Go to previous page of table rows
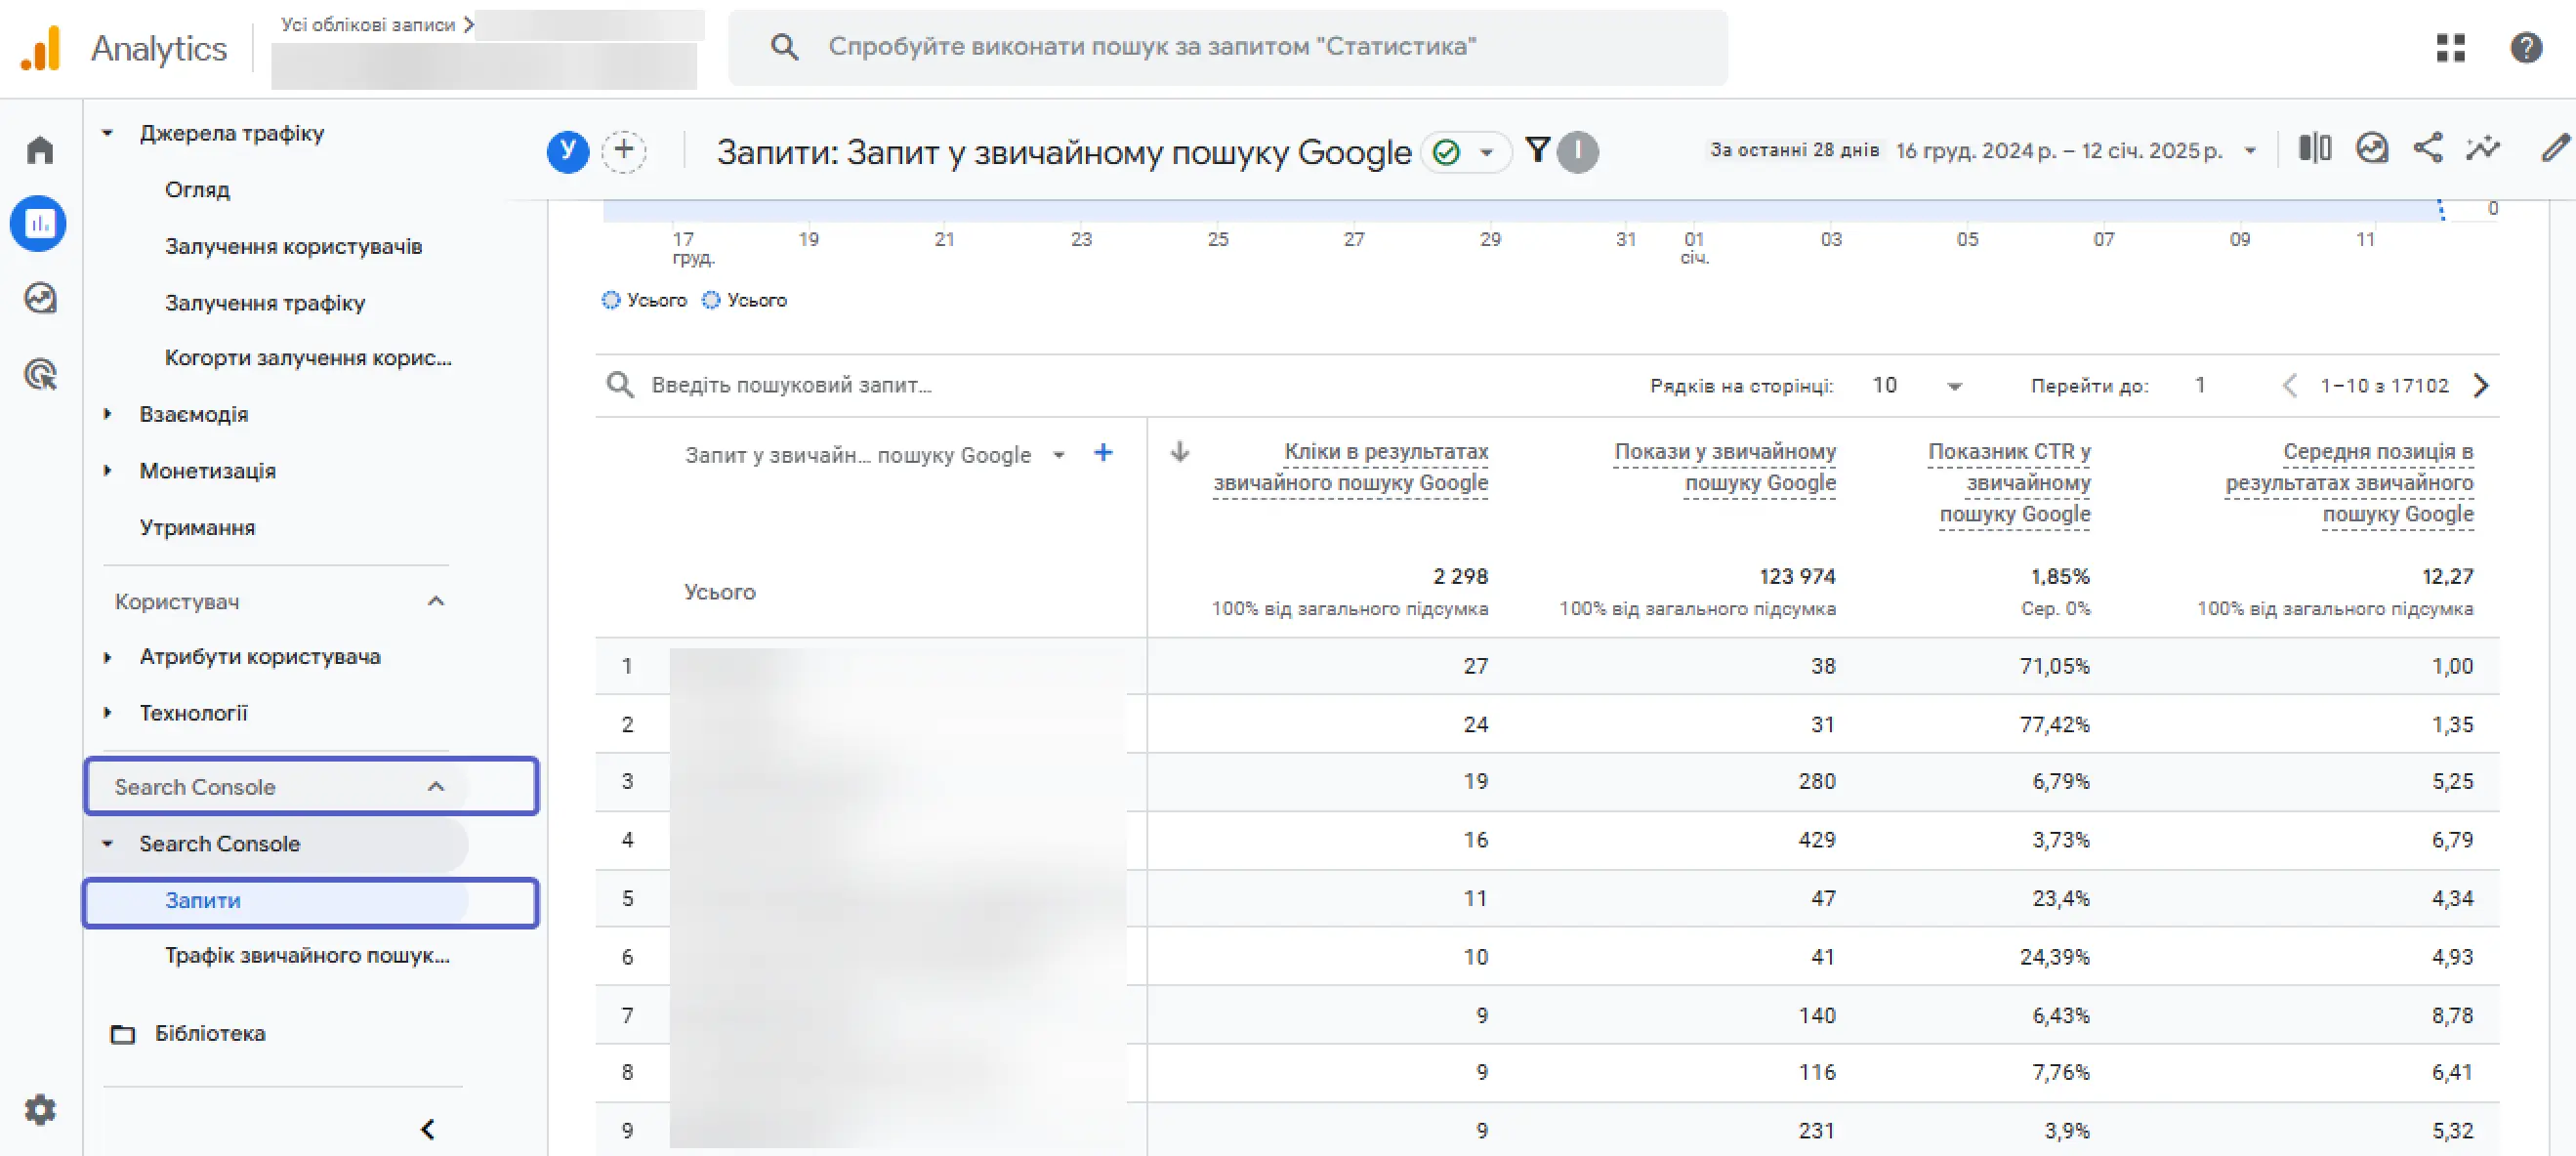This screenshot has height=1156, width=2576. pyautogui.click(x=2289, y=385)
